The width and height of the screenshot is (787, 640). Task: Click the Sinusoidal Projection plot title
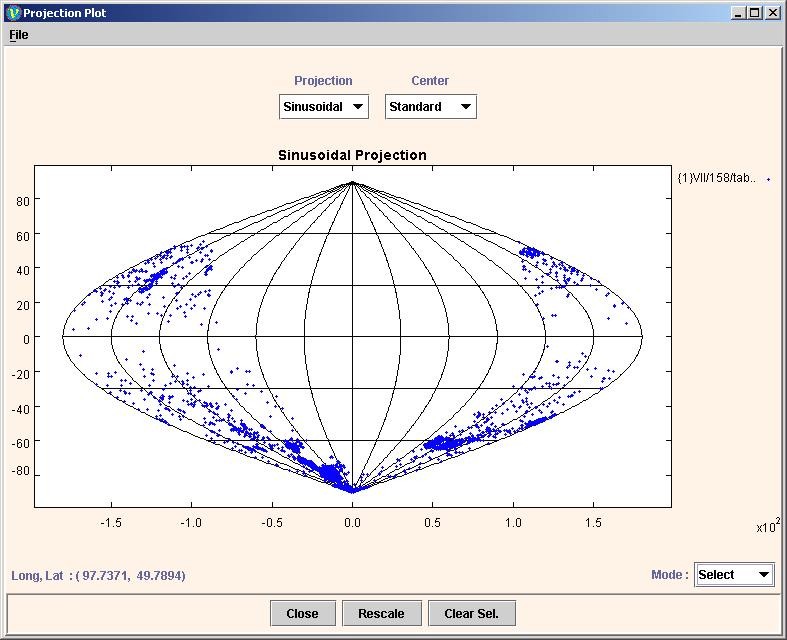point(351,155)
